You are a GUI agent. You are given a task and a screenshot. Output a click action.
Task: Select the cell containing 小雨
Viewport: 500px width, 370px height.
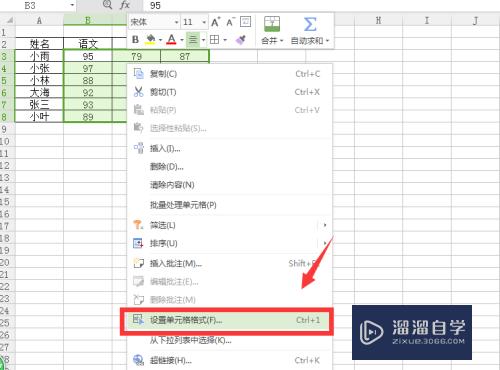click(39, 56)
